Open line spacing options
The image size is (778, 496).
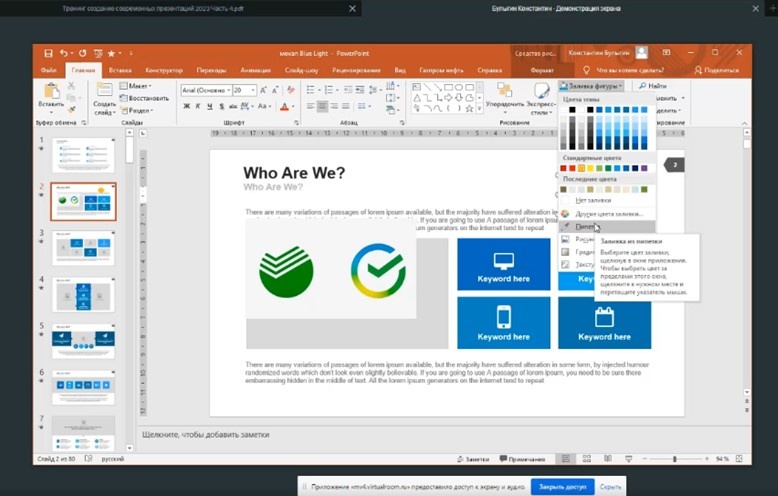374,90
